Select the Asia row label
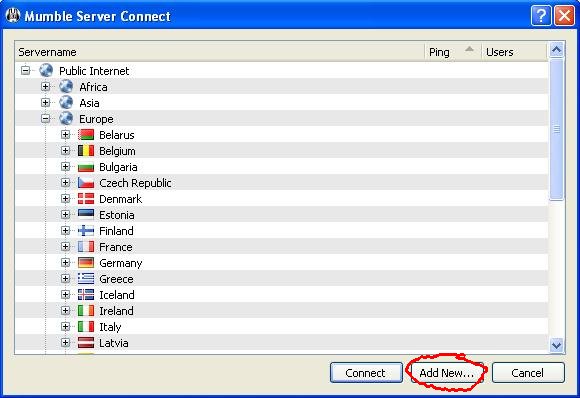This screenshot has height=398, width=580. click(89, 103)
